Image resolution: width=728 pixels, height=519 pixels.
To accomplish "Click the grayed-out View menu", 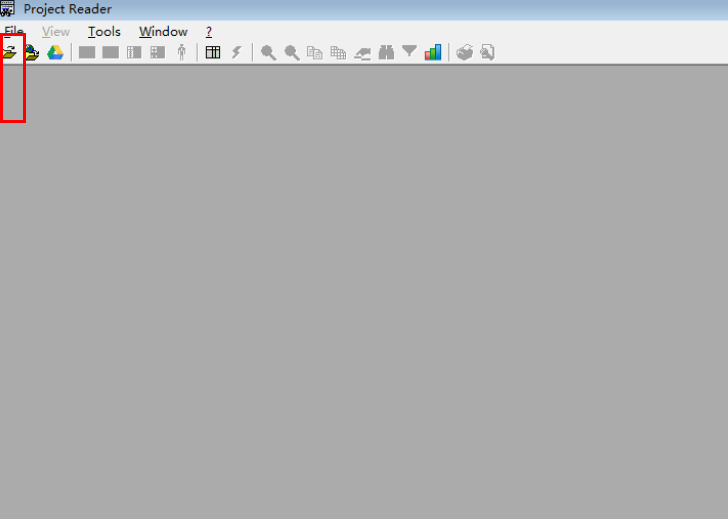I will tap(56, 32).
